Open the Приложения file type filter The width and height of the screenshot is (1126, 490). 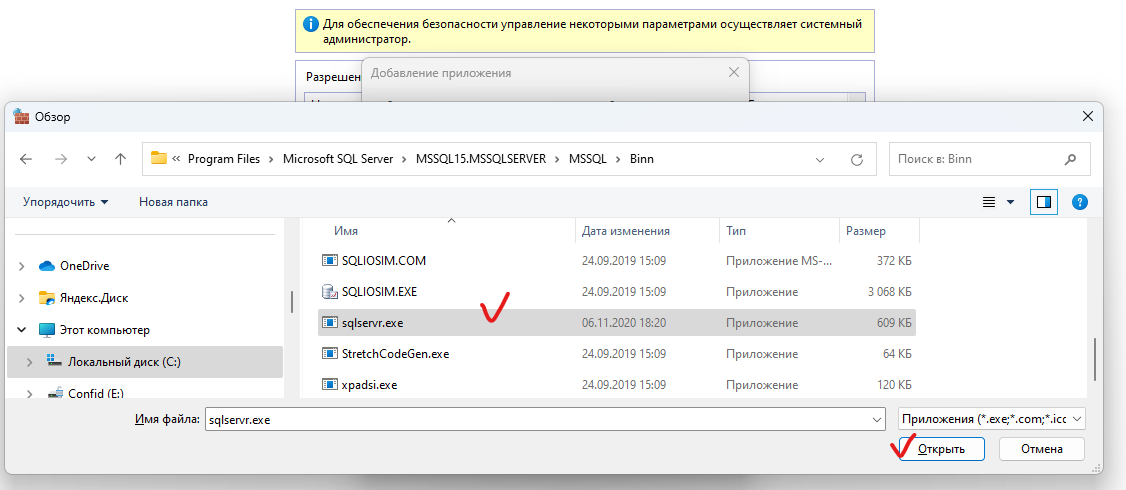pyautogui.click(x=992, y=419)
